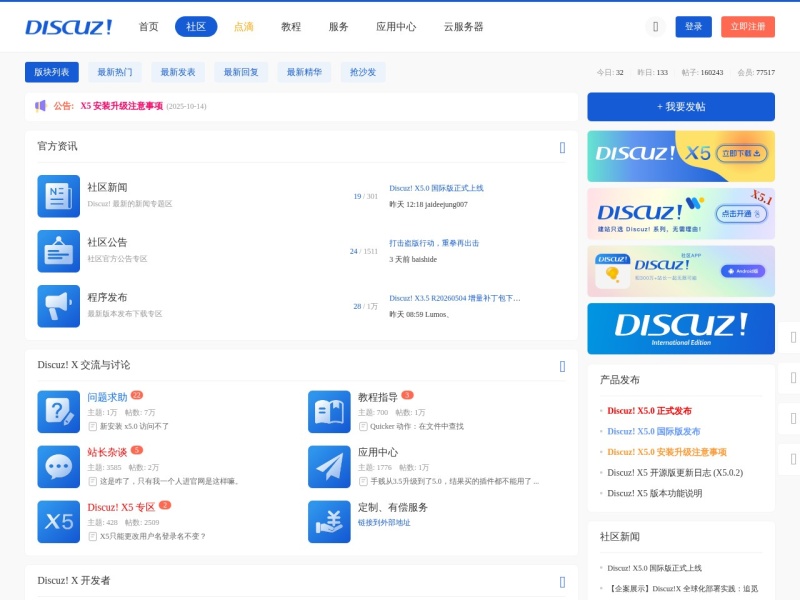Open the search icon in header

[655, 27]
